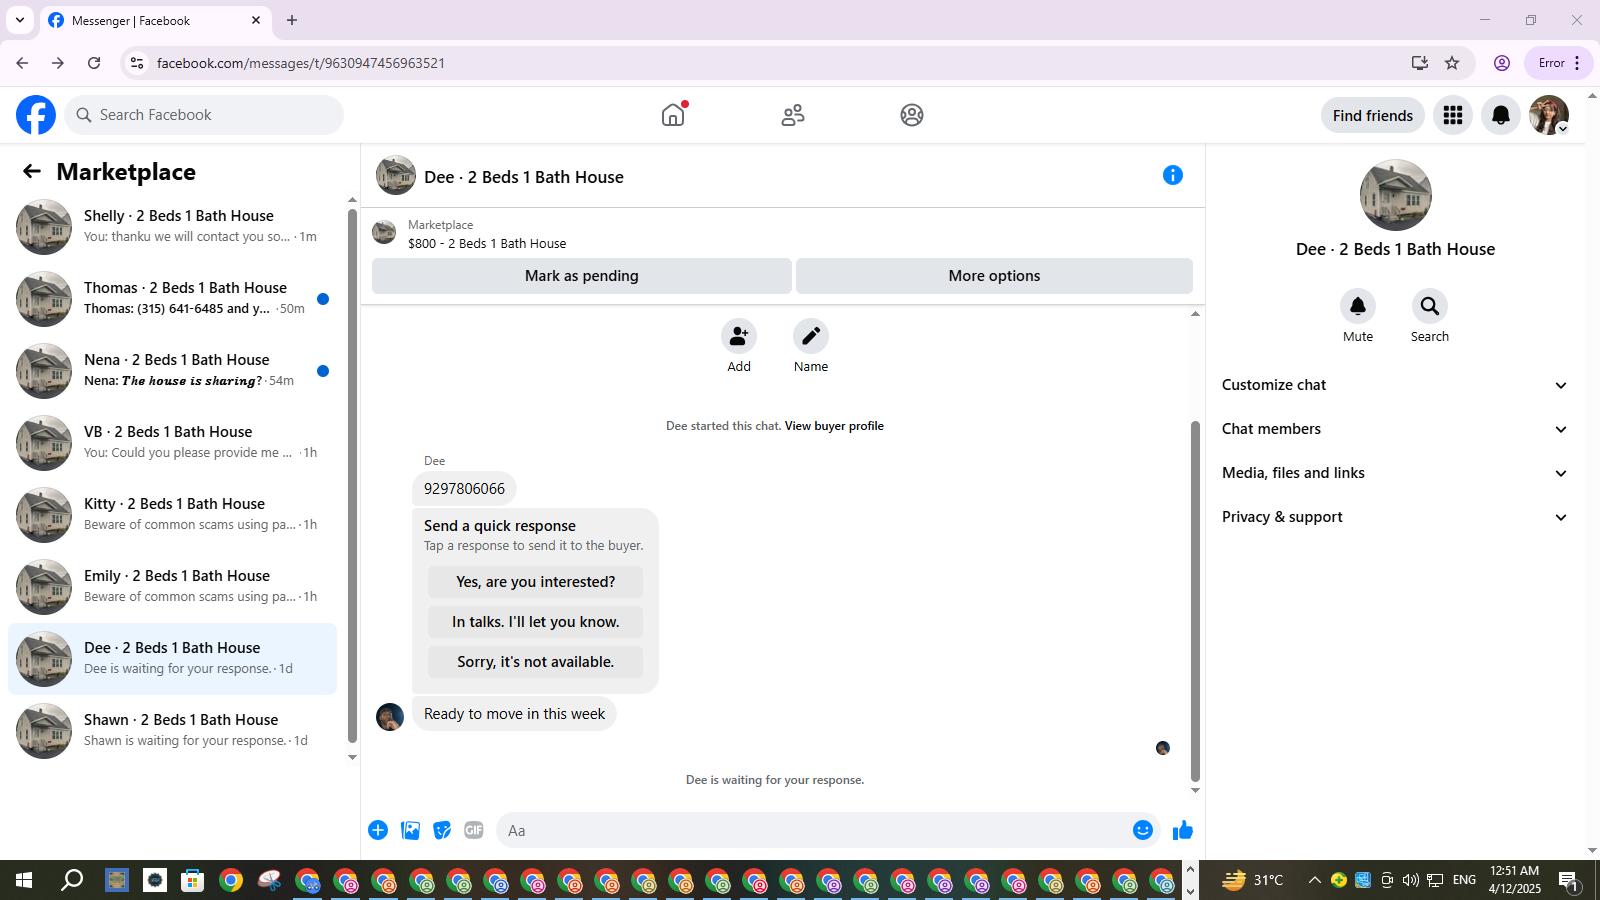The height and width of the screenshot is (900, 1600).
Task: Mute this conversation with the bell icon
Action: (1358, 306)
